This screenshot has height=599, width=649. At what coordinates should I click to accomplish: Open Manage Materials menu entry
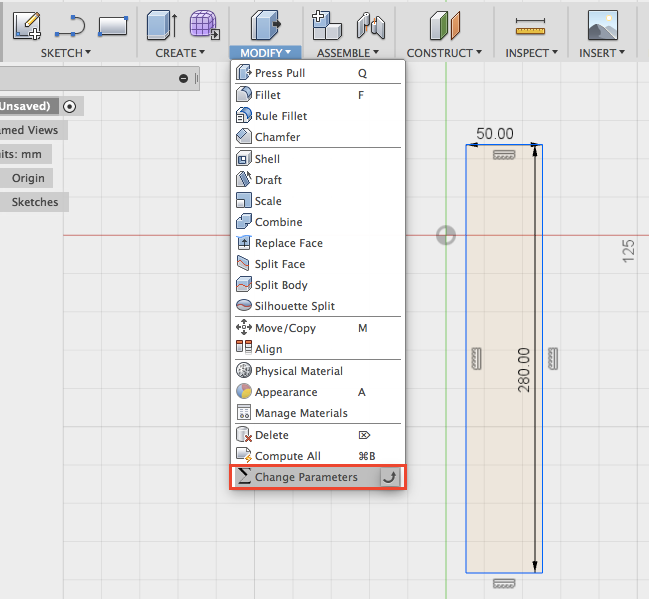tap(318, 413)
